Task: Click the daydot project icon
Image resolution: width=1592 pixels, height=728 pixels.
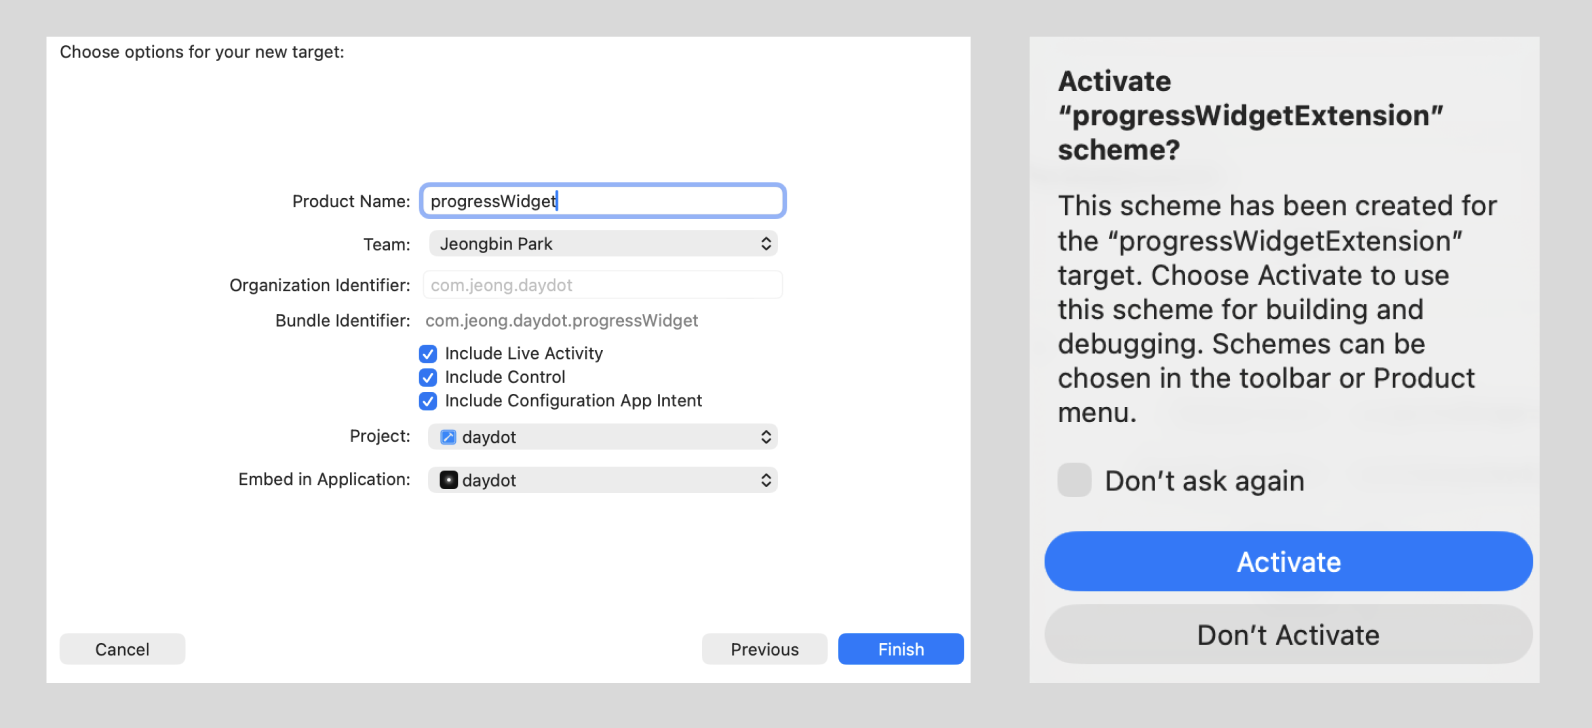Action: pyautogui.click(x=450, y=436)
